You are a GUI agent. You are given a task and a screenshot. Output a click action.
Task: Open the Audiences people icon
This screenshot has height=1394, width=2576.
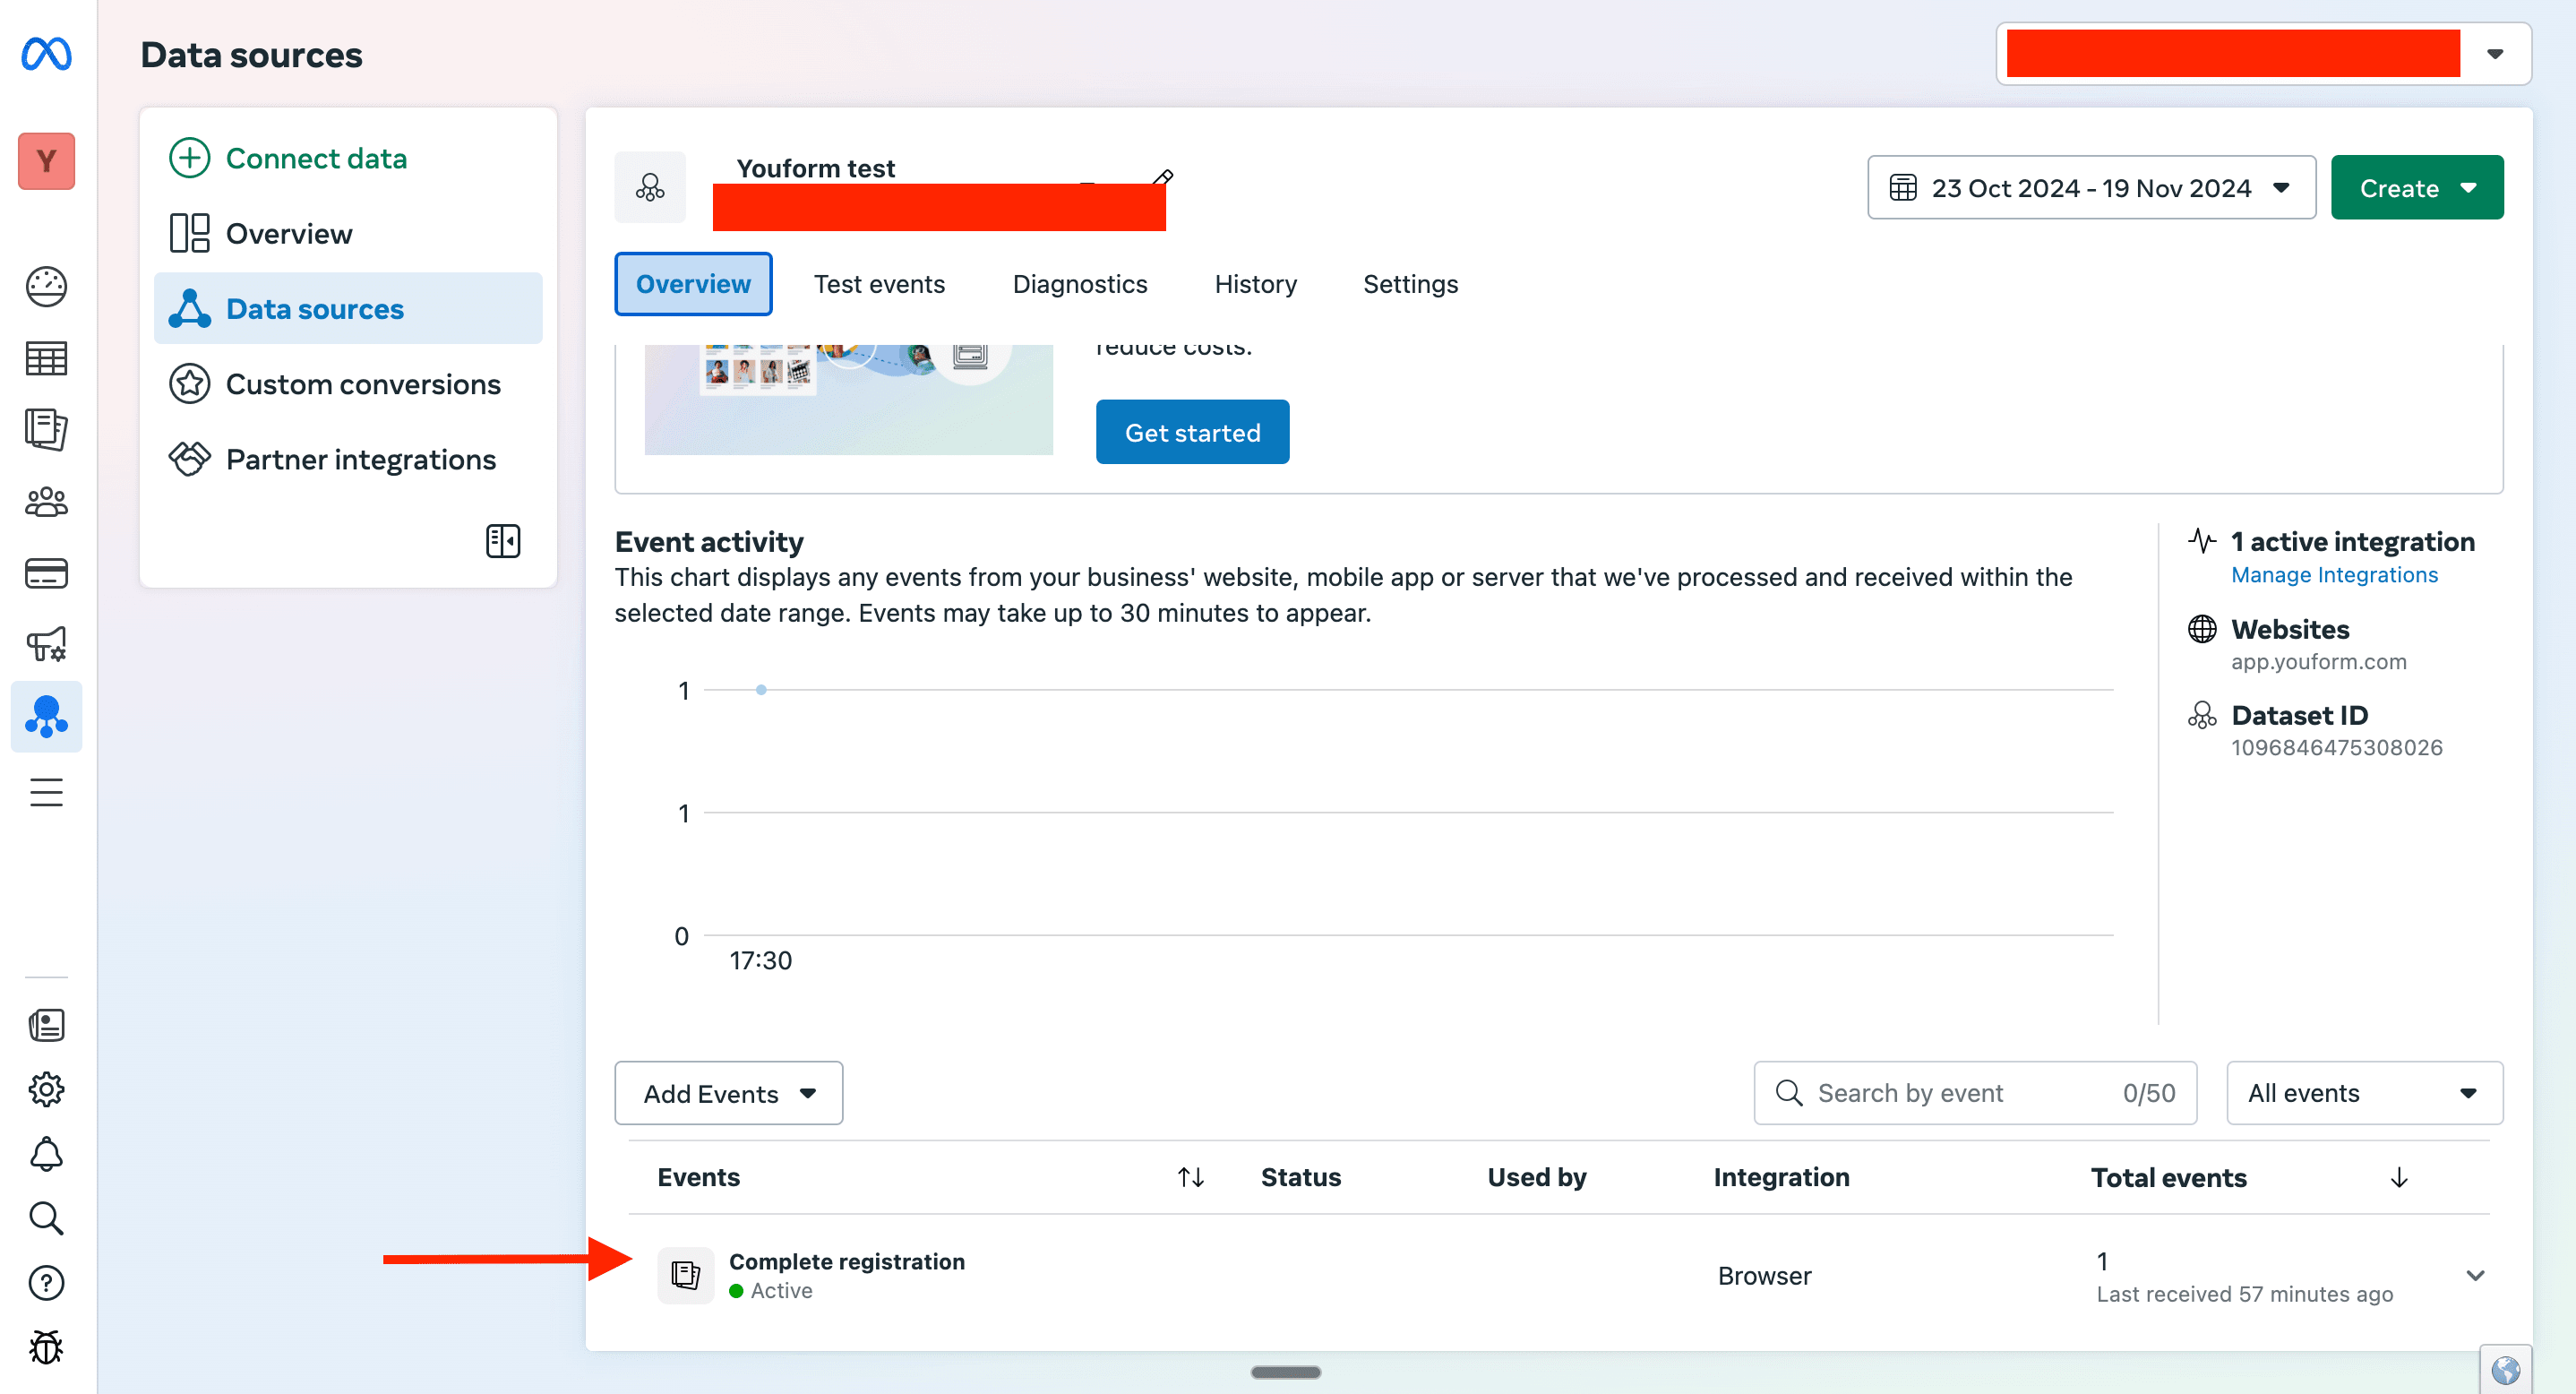(x=46, y=502)
